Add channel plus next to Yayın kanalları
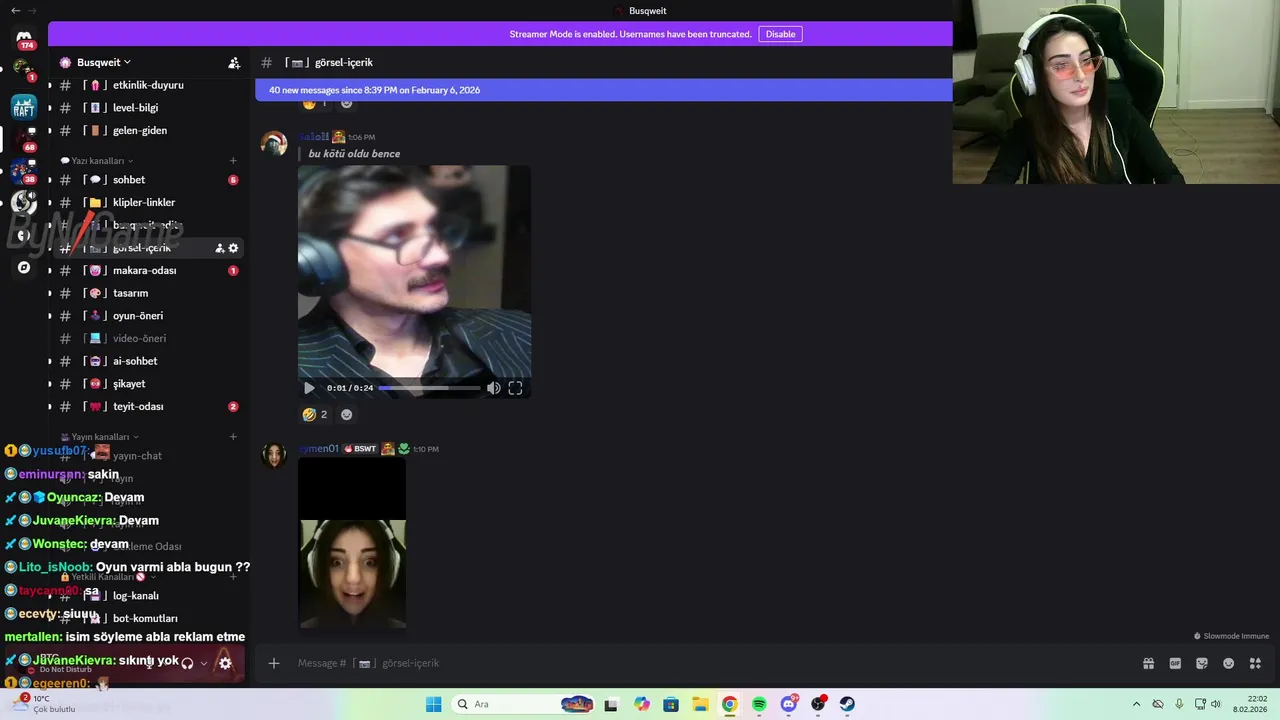This screenshot has width=1280, height=720. pos(233,436)
